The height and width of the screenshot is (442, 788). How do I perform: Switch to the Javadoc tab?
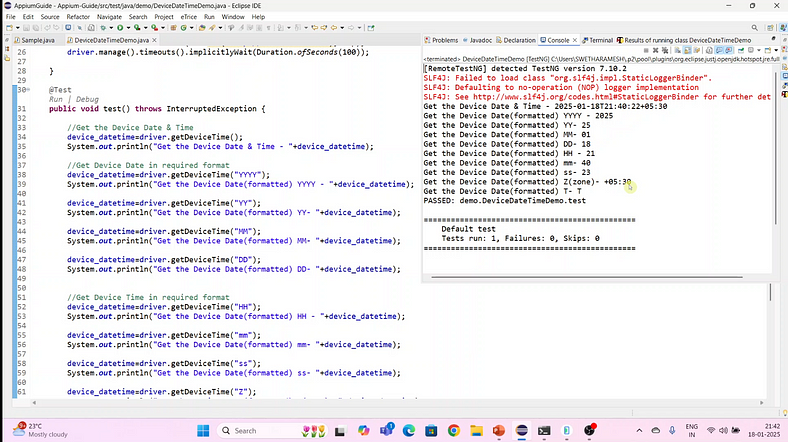(x=477, y=40)
